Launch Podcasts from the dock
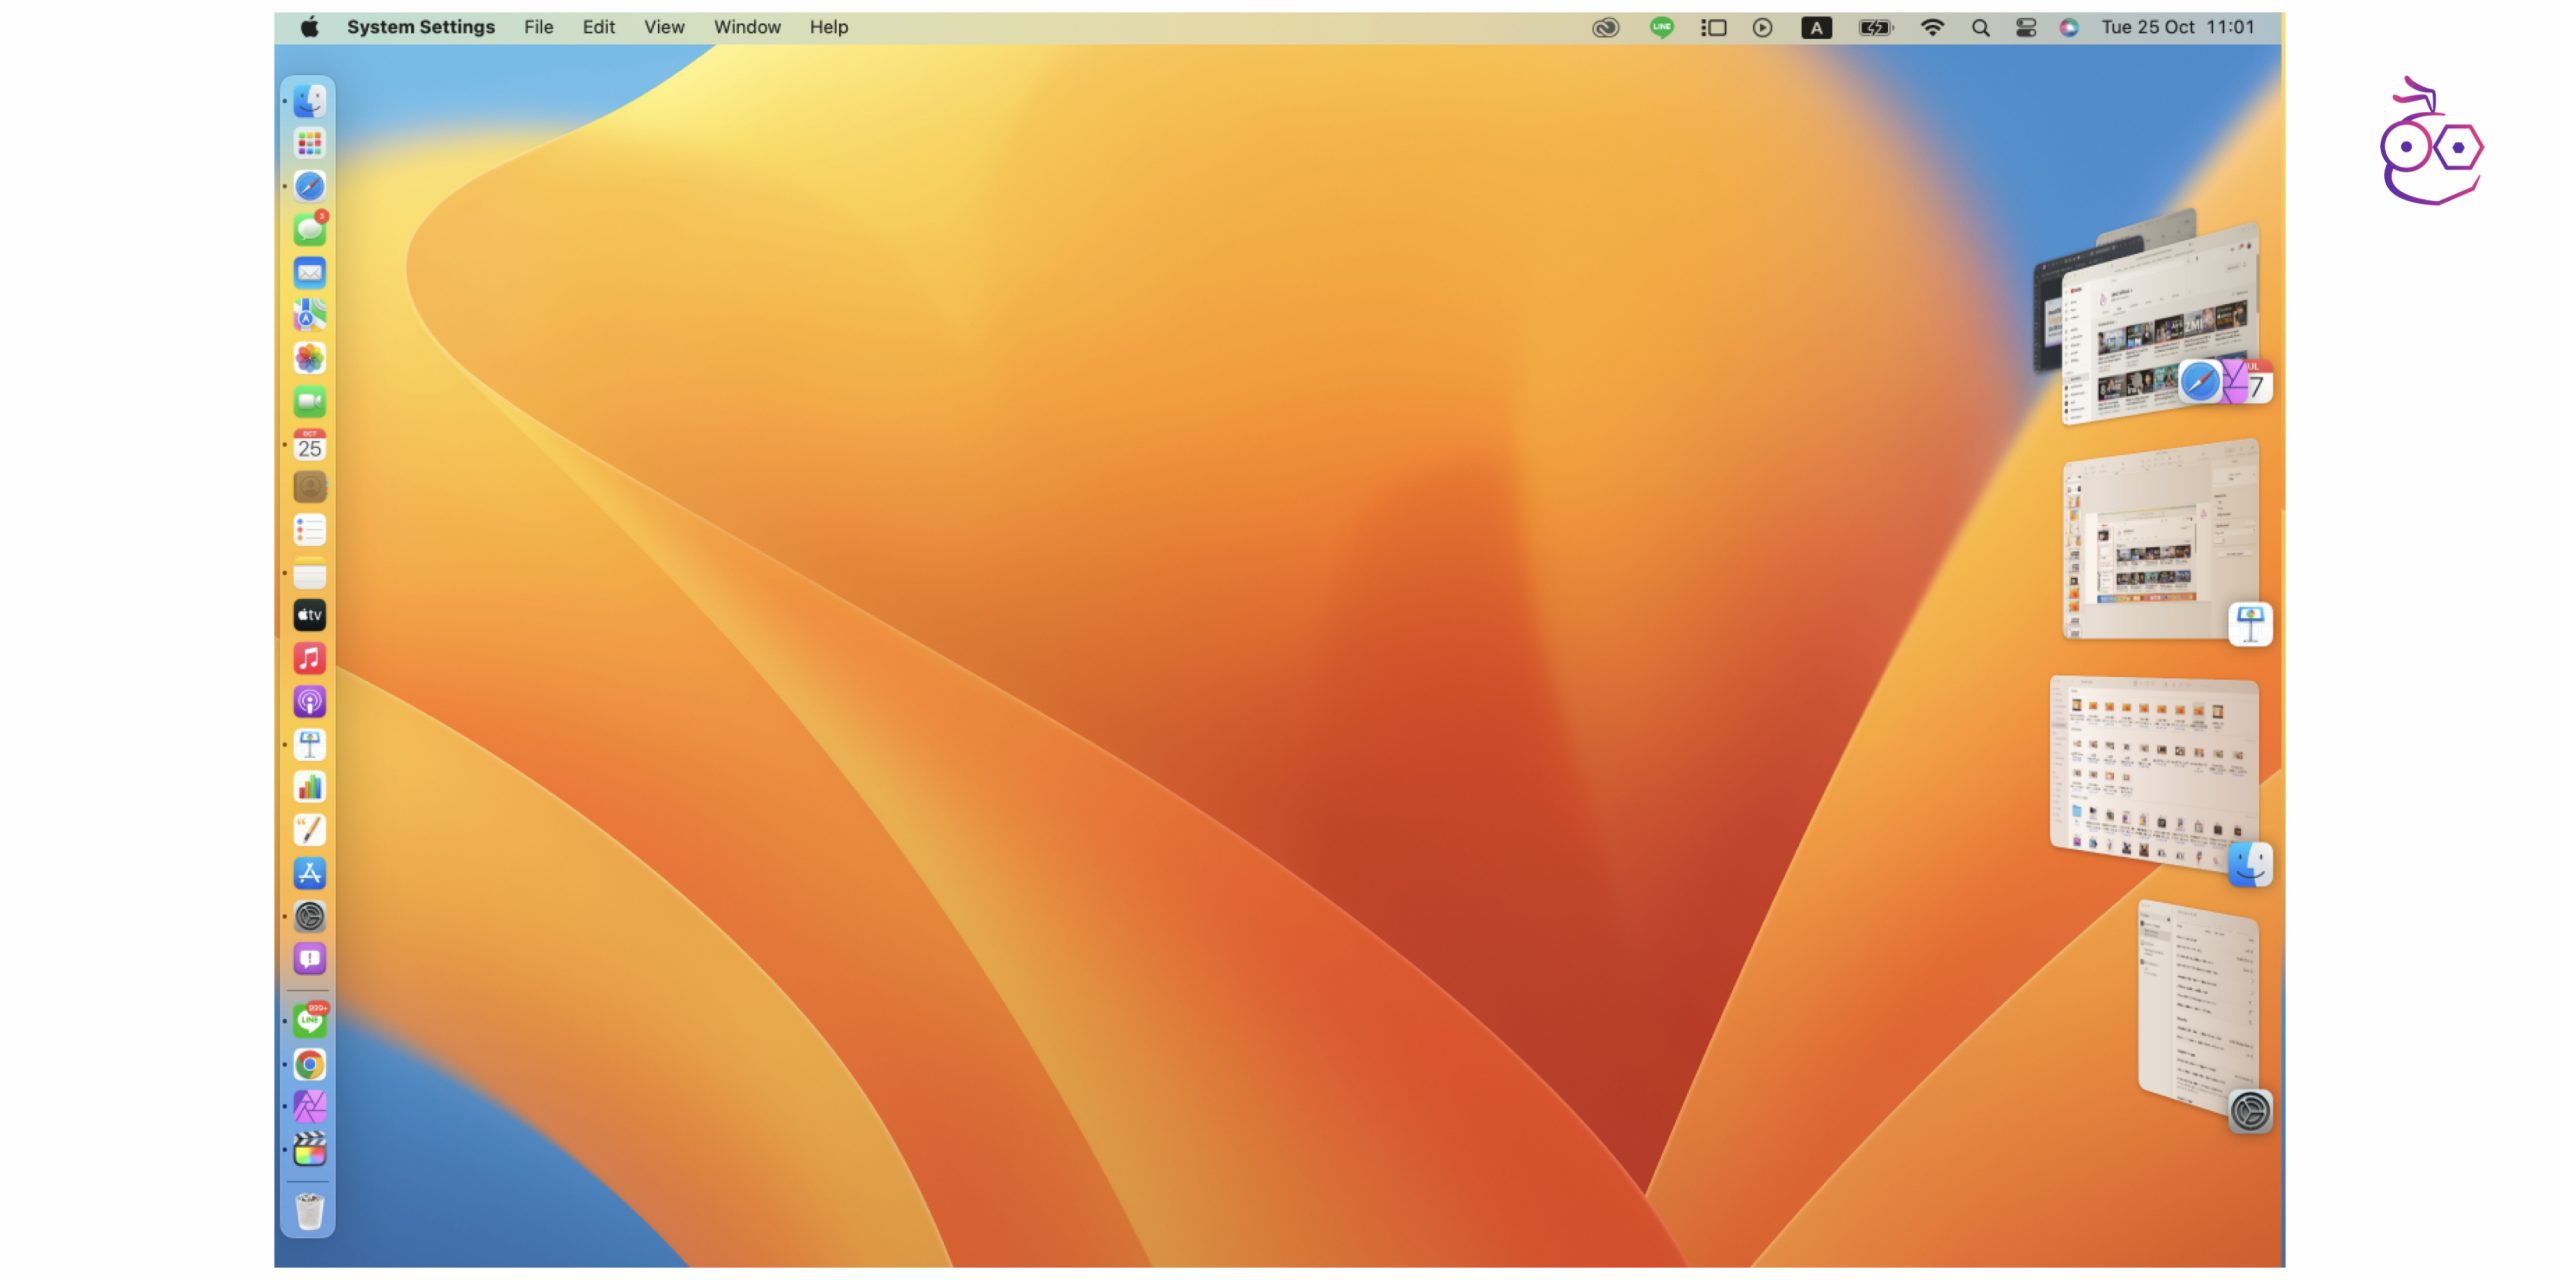The image size is (2560, 1280). 309,701
